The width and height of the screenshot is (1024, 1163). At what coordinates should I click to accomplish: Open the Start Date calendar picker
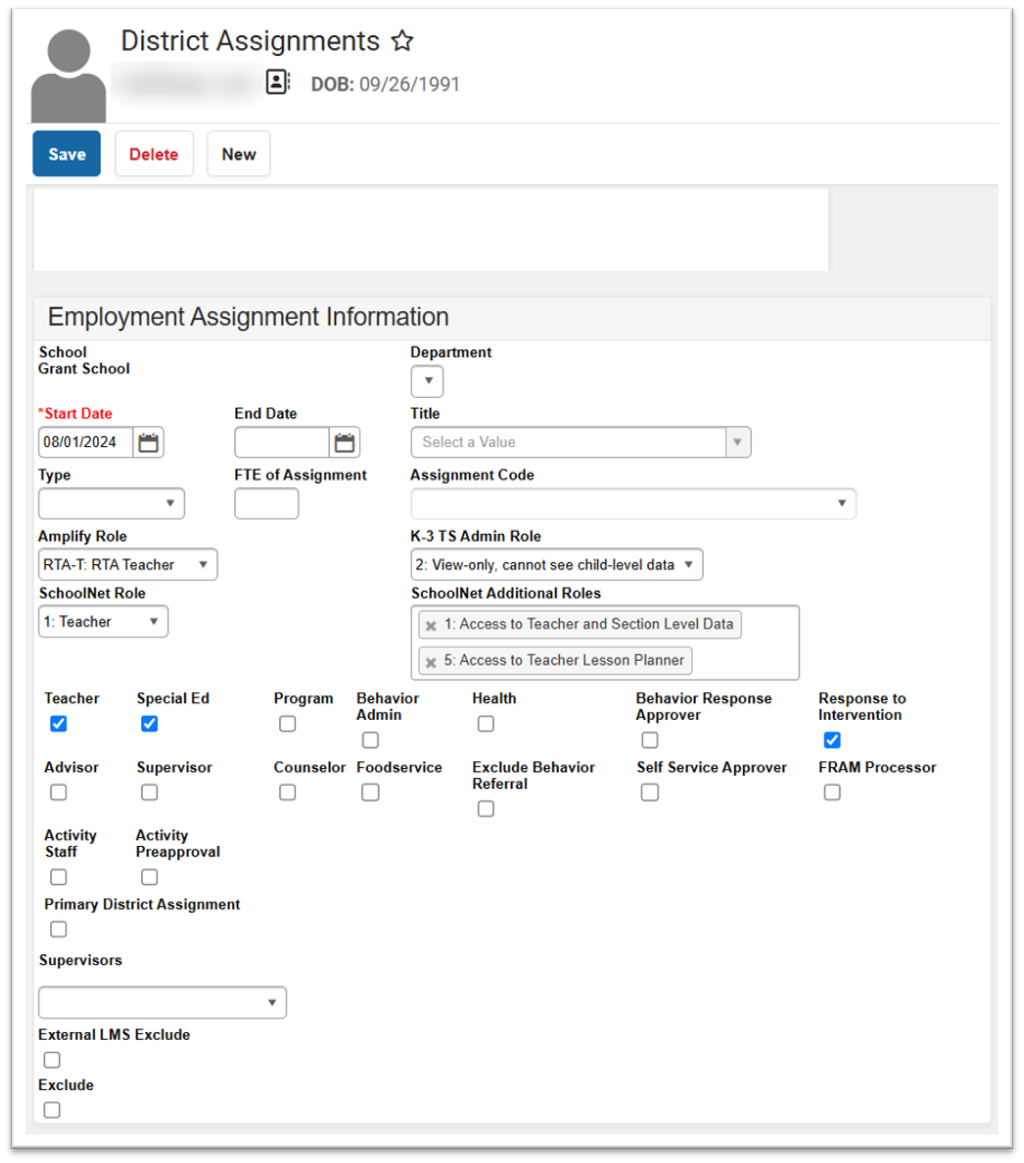point(148,443)
